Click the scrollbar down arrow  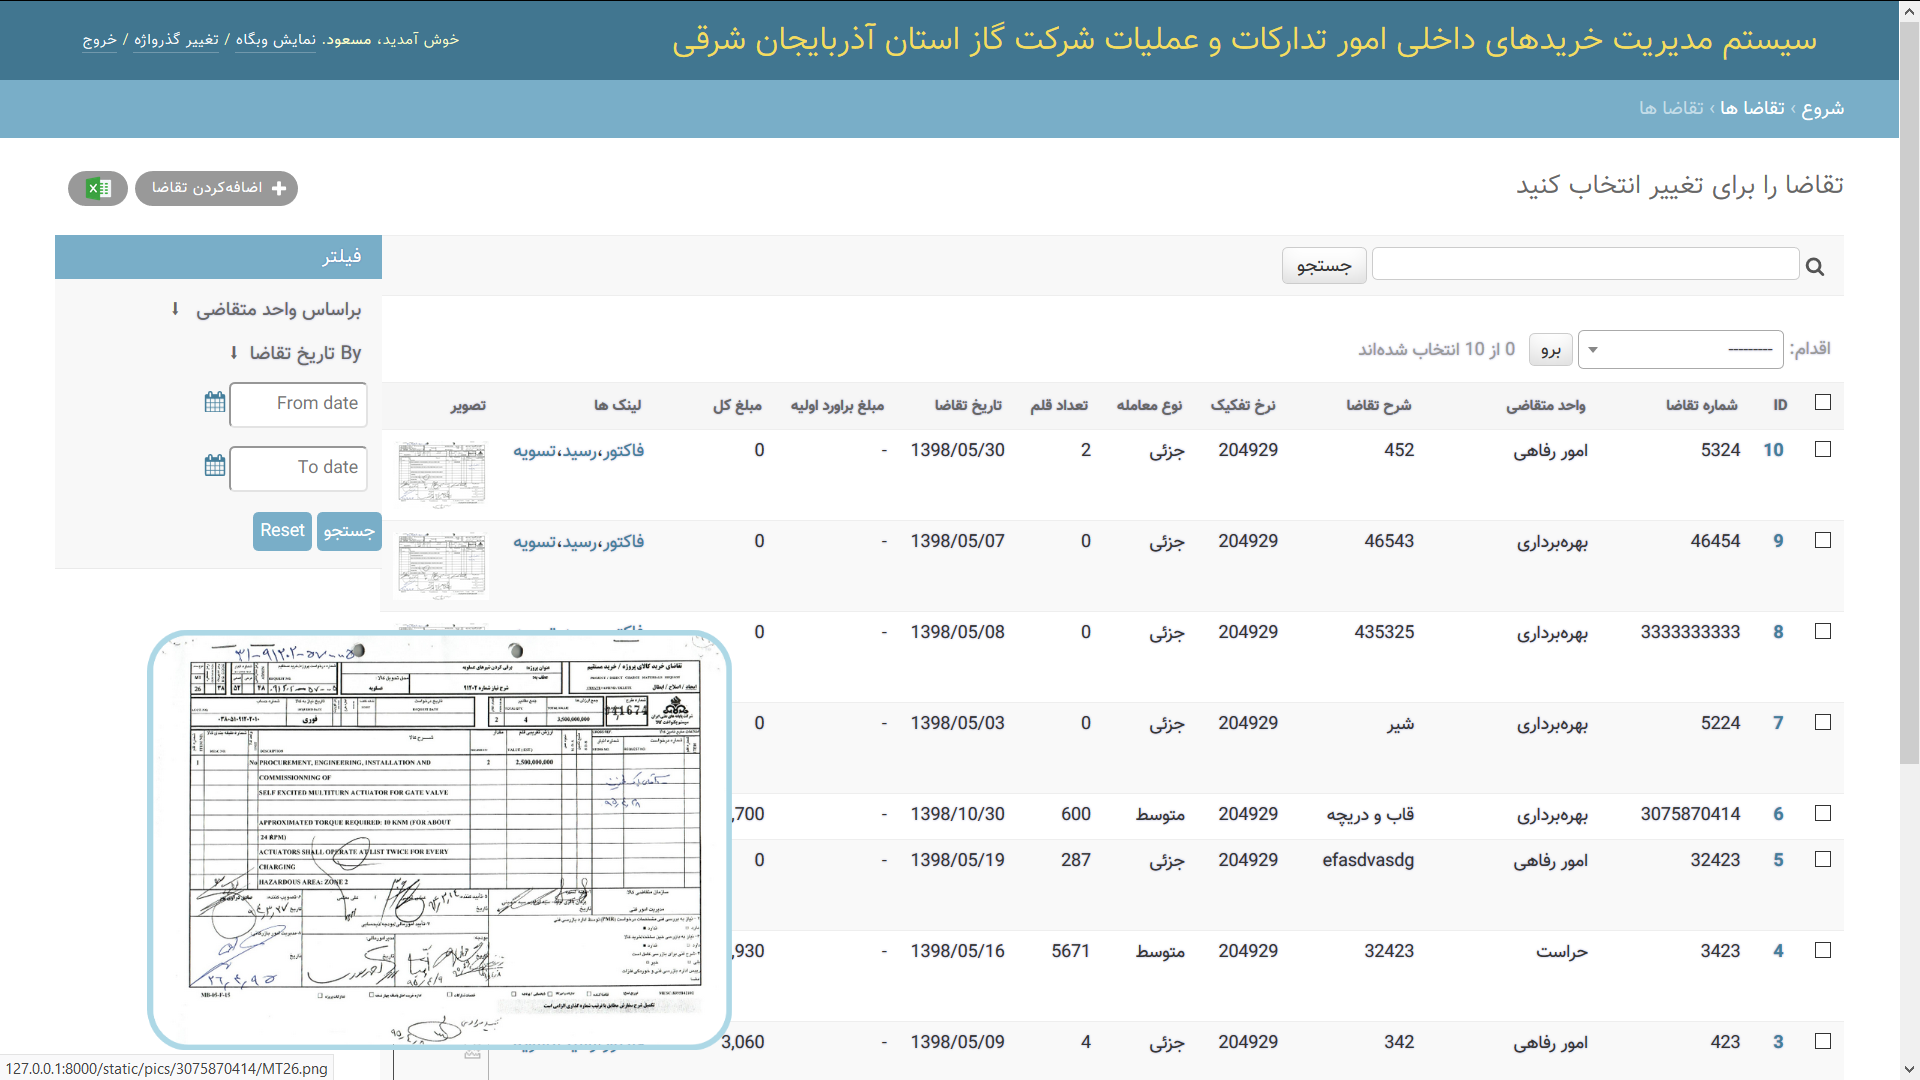tap(1909, 1070)
